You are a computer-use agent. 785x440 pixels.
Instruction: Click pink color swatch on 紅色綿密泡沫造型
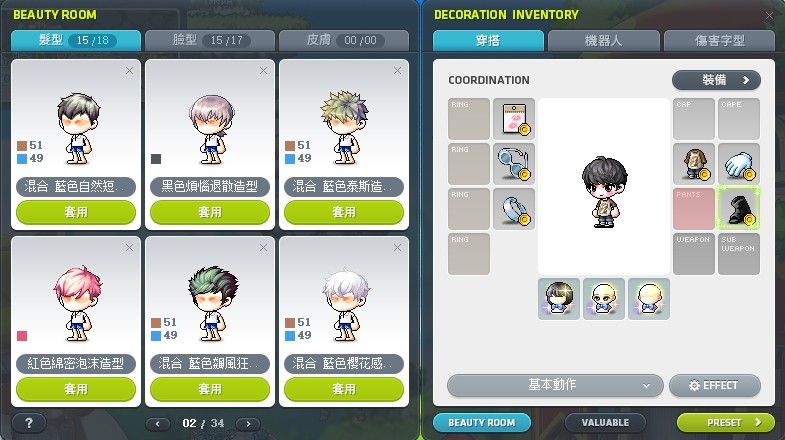[22, 335]
